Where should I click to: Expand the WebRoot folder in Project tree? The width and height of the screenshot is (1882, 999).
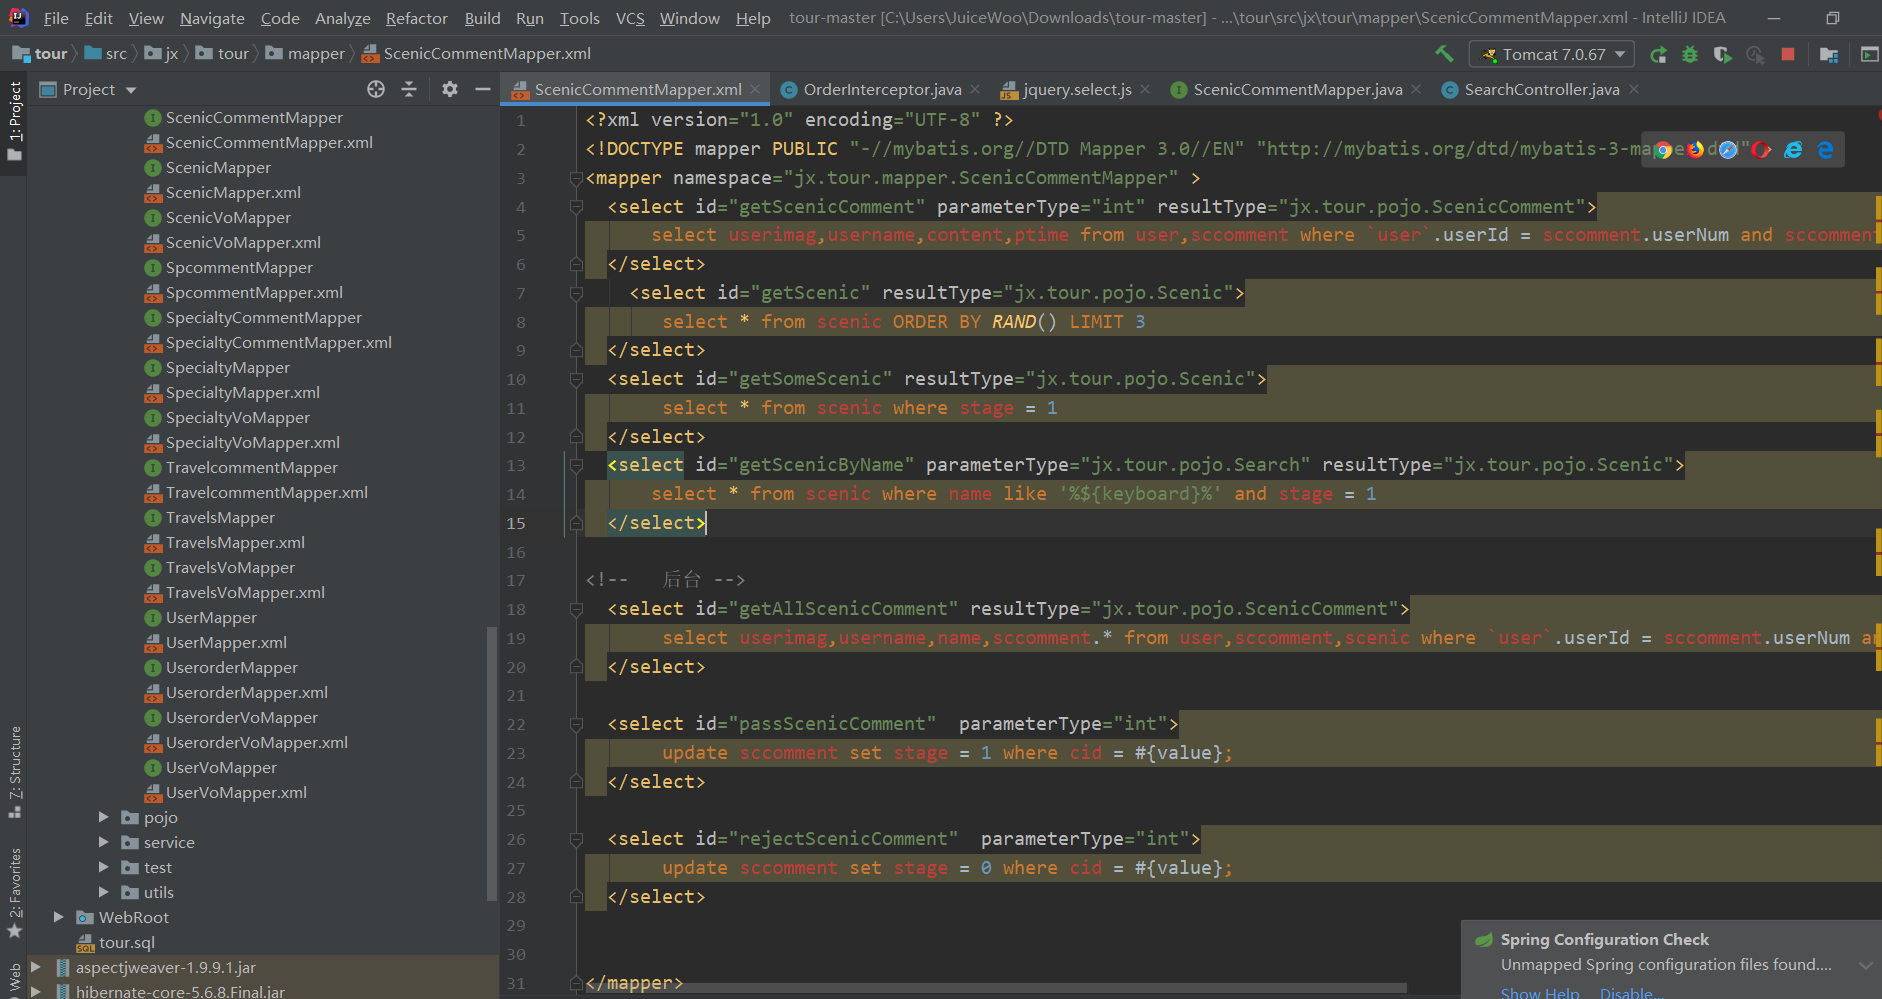click(x=58, y=917)
